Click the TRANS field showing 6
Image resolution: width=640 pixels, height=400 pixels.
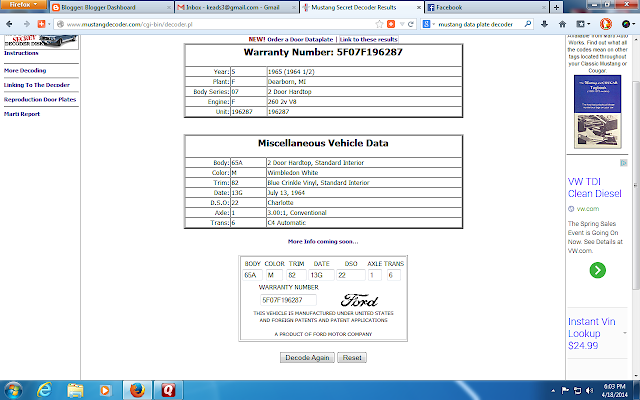click(x=393, y=275)
